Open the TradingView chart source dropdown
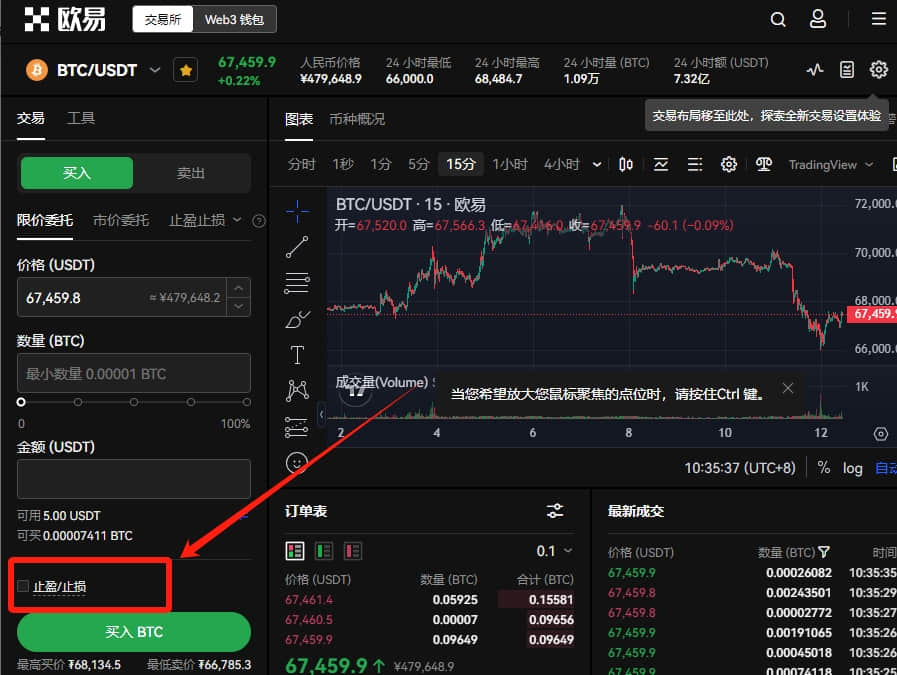The height and width of the screenshot is (675, 897). click(831, 165)
